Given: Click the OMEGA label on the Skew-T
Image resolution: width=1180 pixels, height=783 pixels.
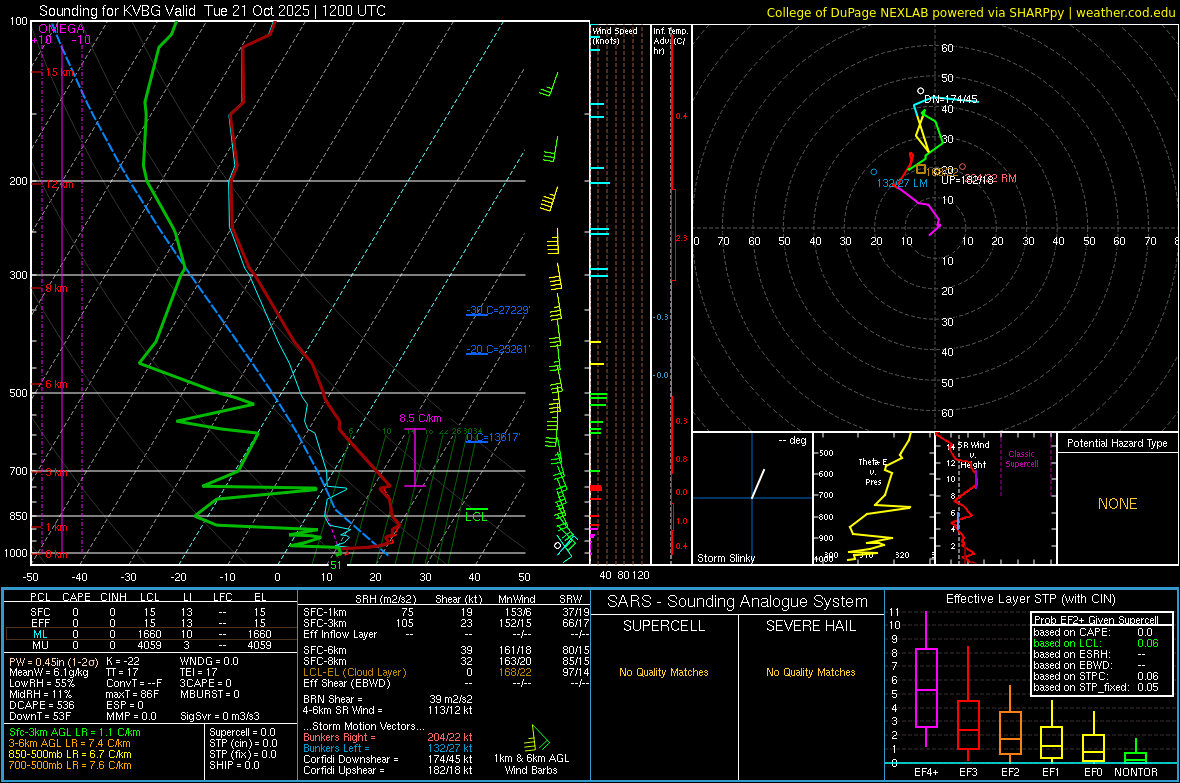Looking at the screenshot, I should [x=62, y=29].
